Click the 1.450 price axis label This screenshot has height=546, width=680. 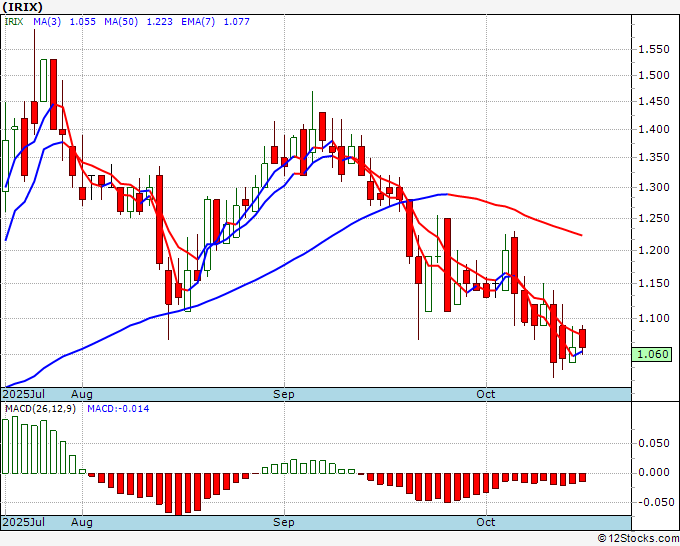pos(654,101)
